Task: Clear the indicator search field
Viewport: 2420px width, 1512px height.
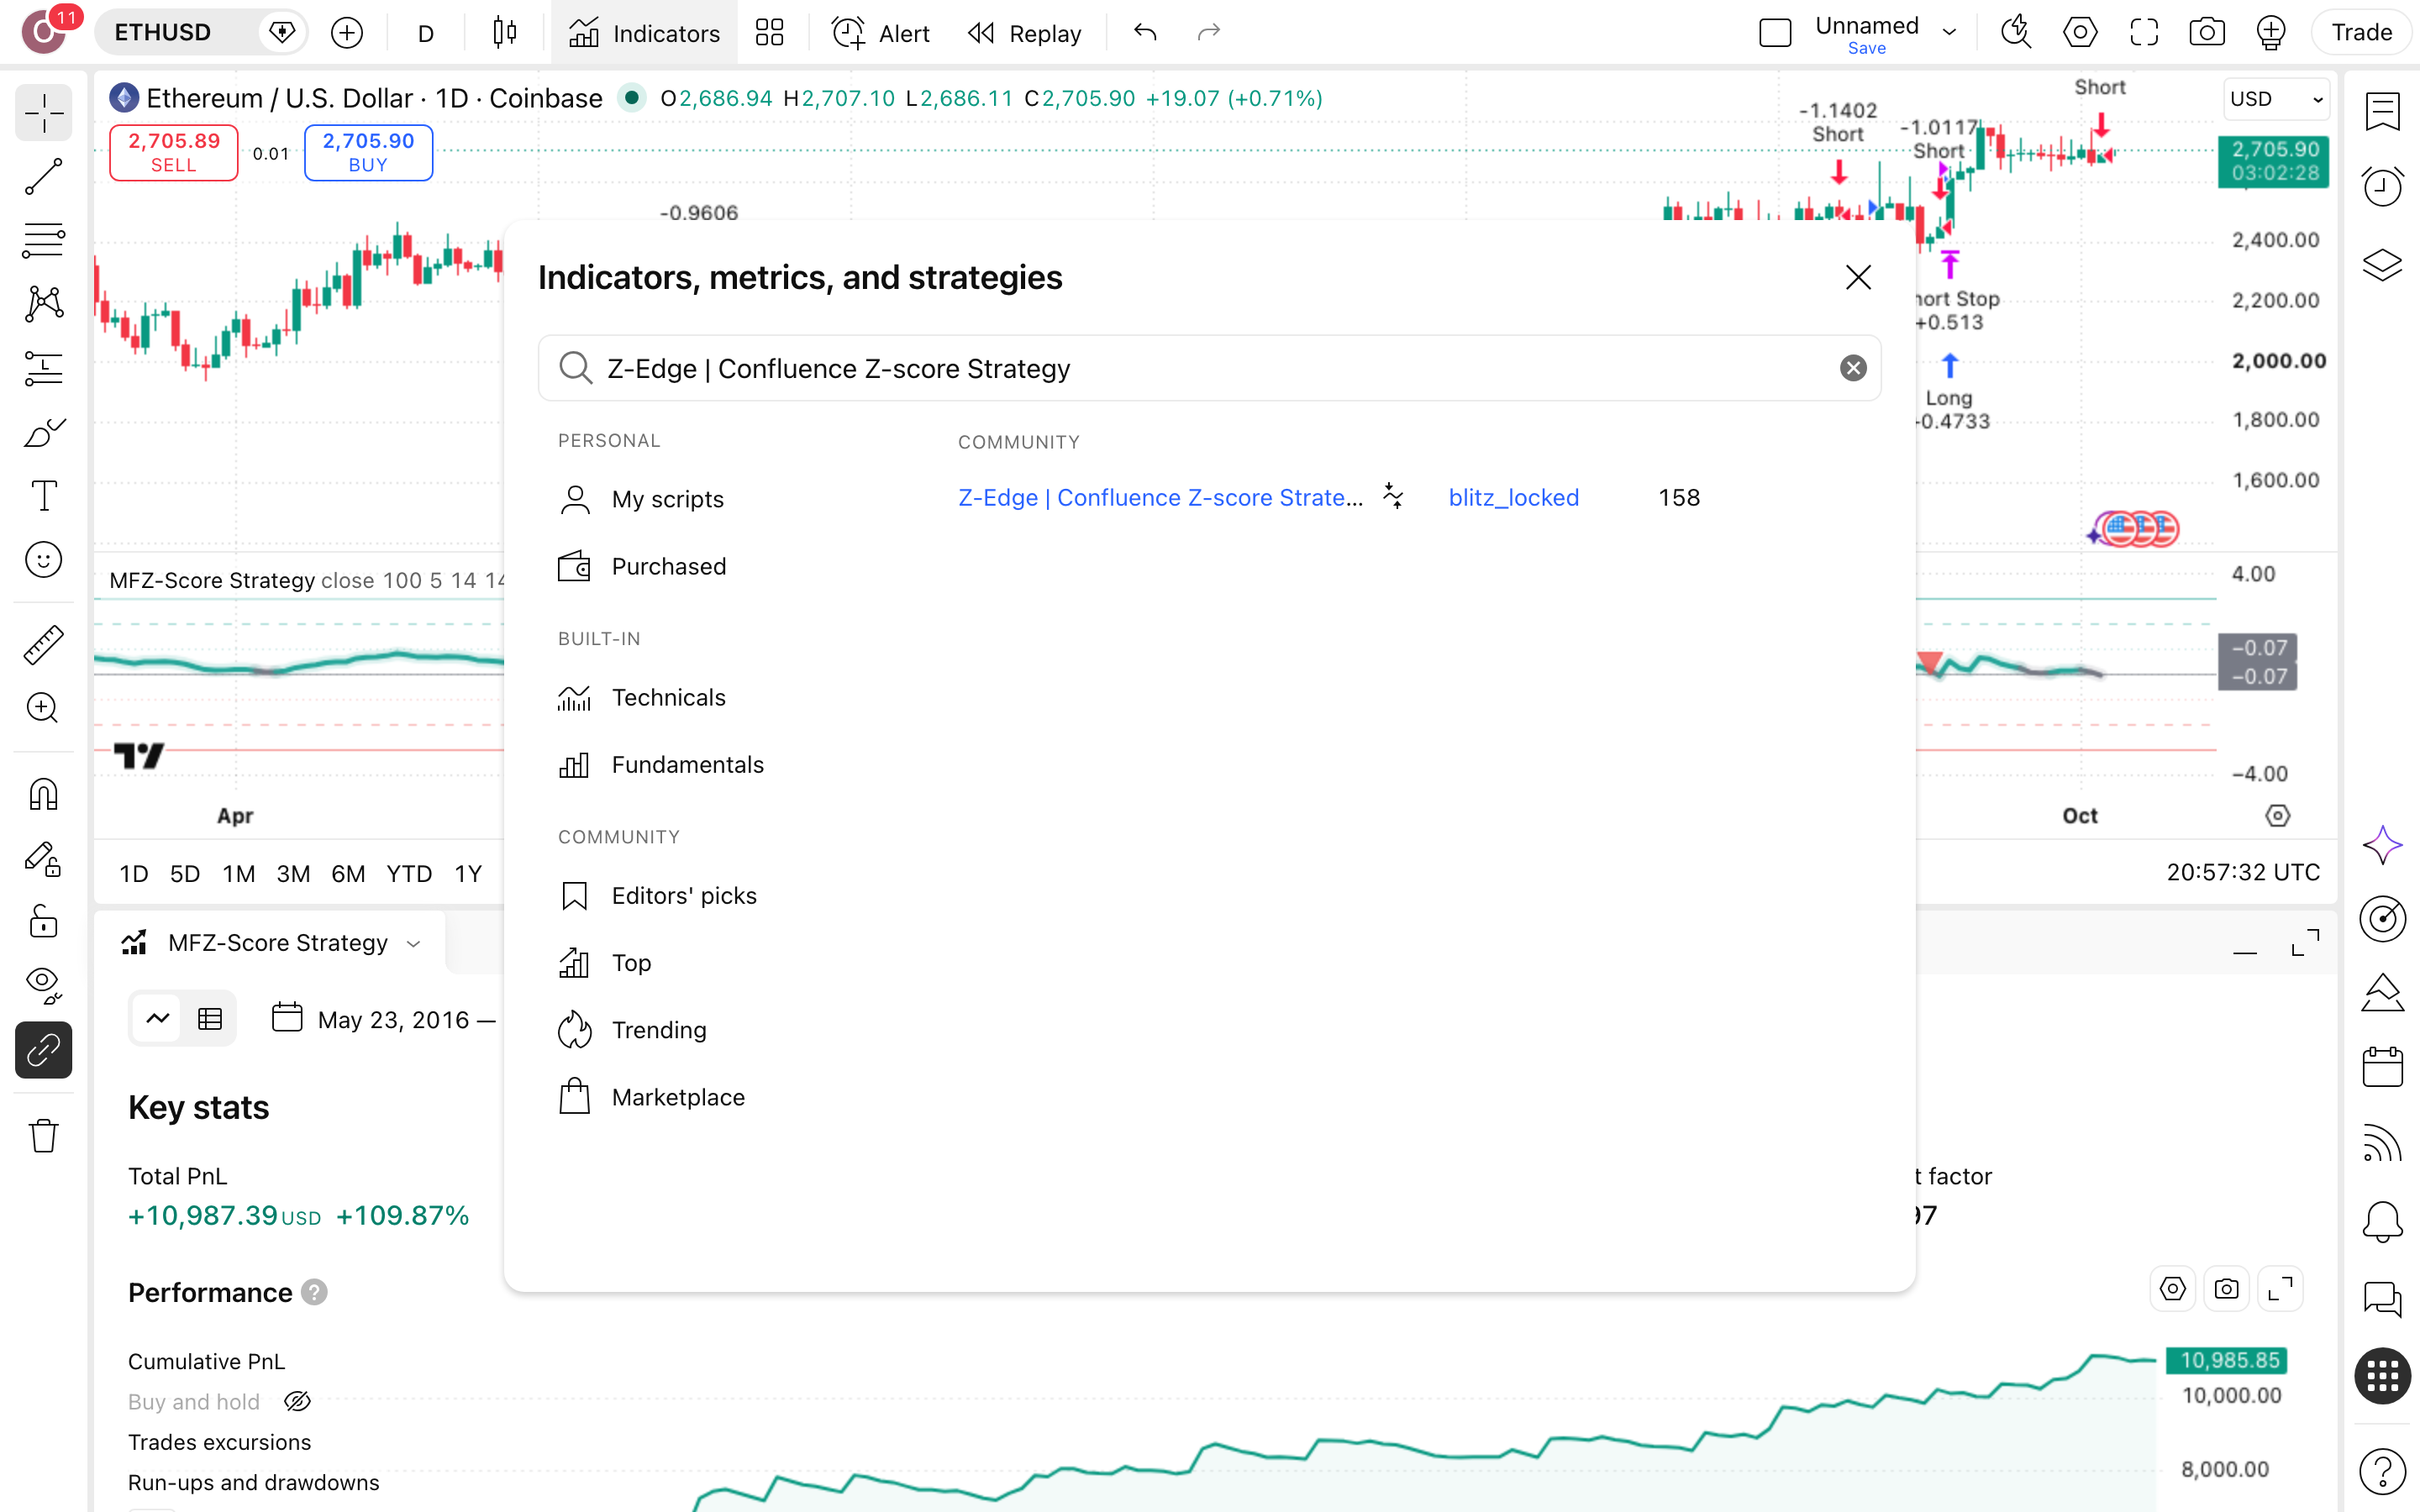Action: [x=1853, y=368]
